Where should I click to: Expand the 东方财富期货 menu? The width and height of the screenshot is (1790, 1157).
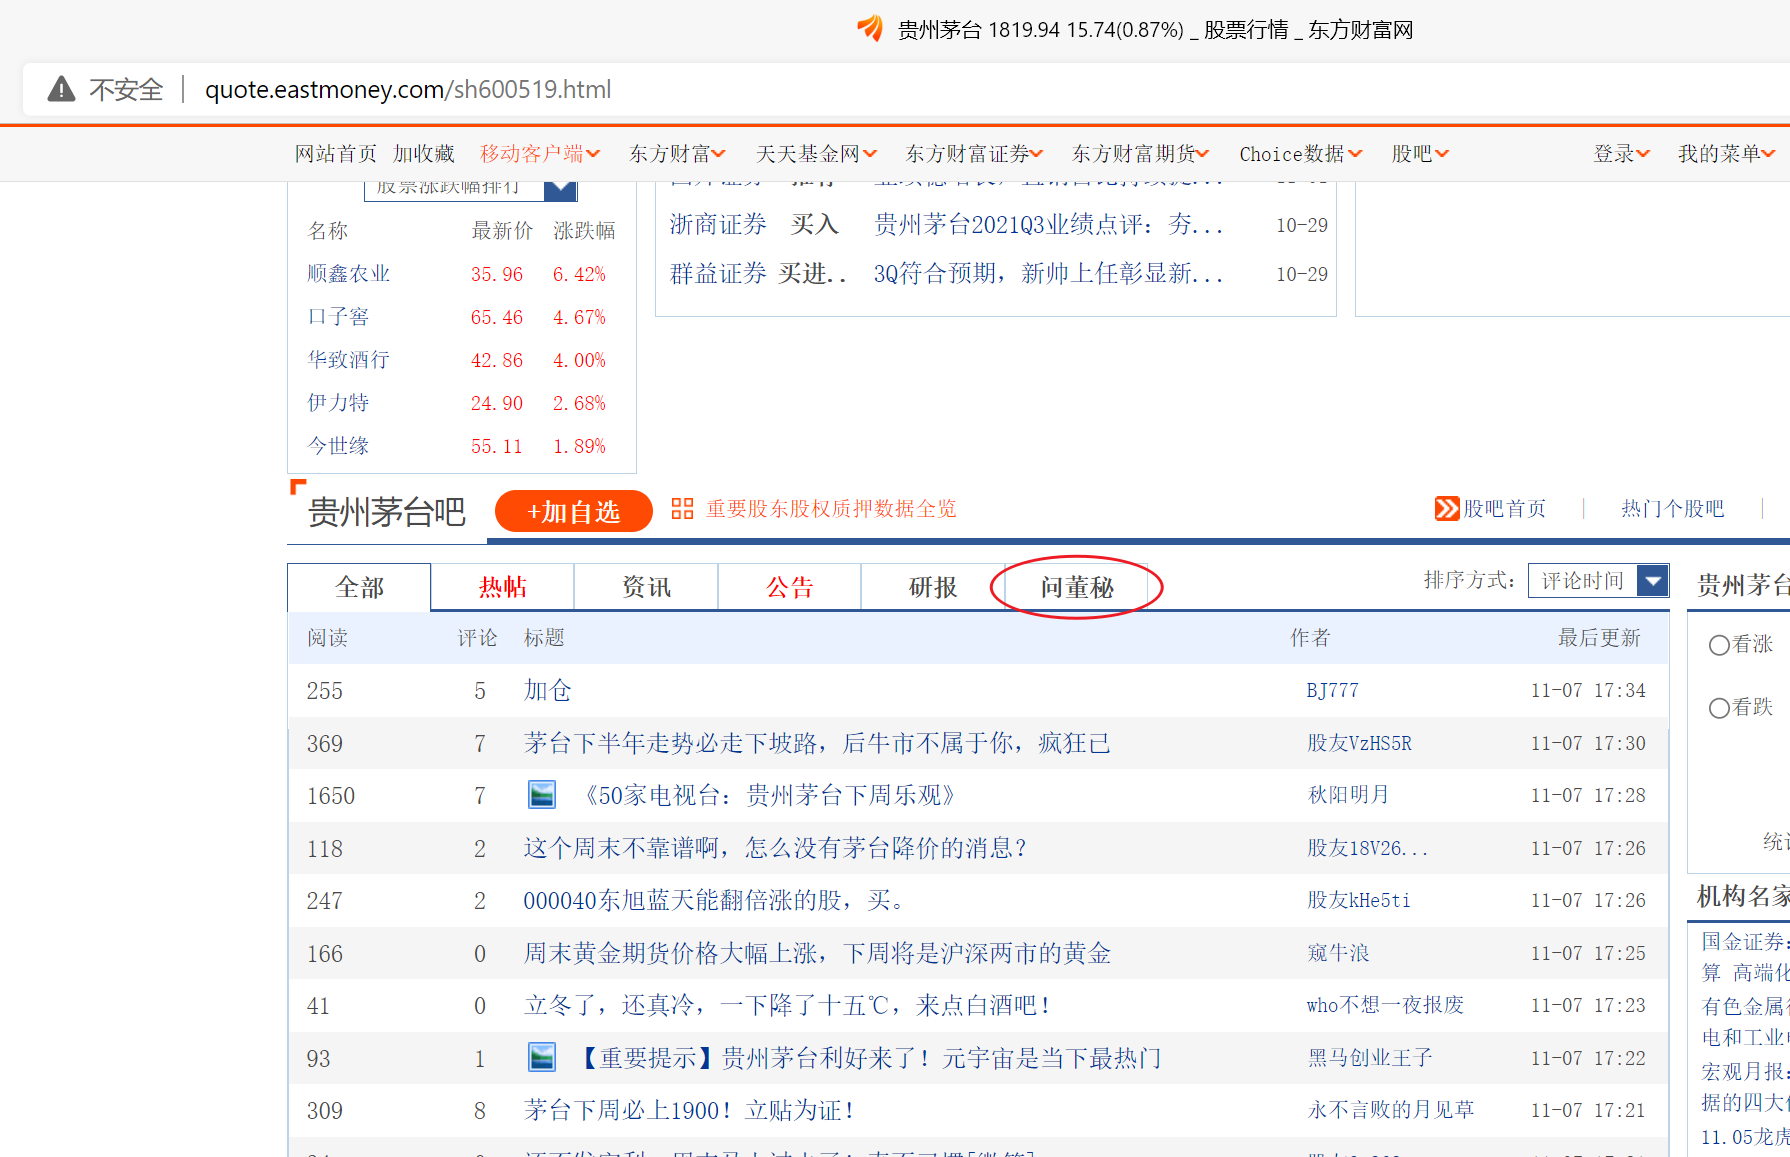pyautogui.click(x=1141, y=154)
